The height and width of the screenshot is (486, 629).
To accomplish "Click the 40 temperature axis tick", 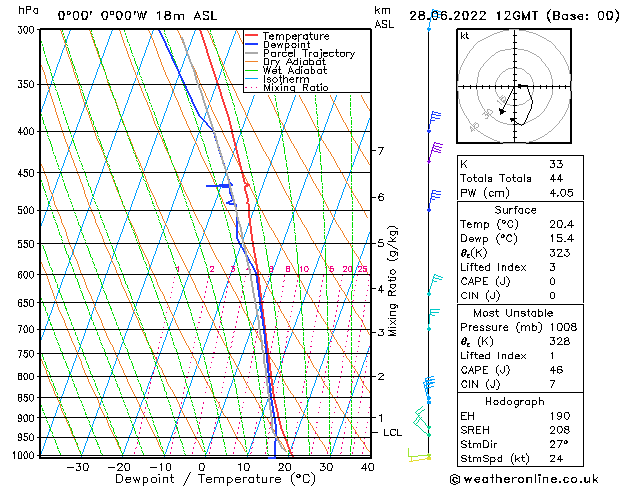I will pyautogui.click(x=367, y=468).
